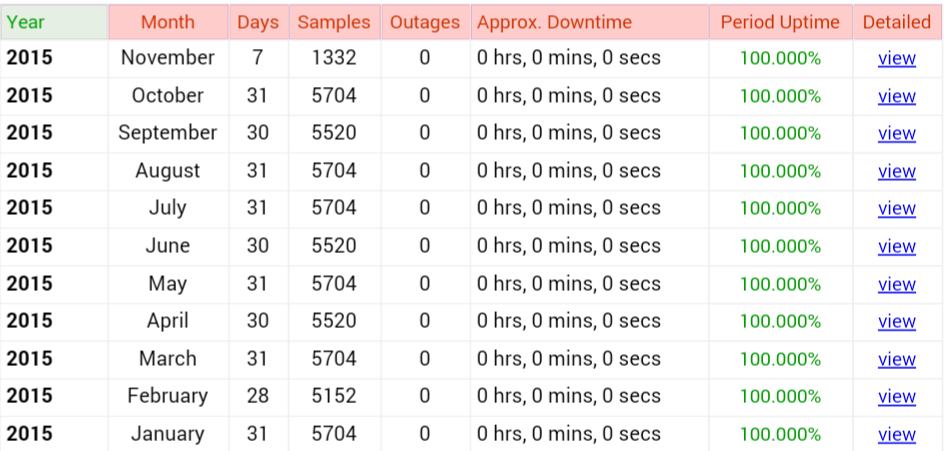Select the February month cell
Image resolution: width=944 pixels, height=451 pixels.
168,396
